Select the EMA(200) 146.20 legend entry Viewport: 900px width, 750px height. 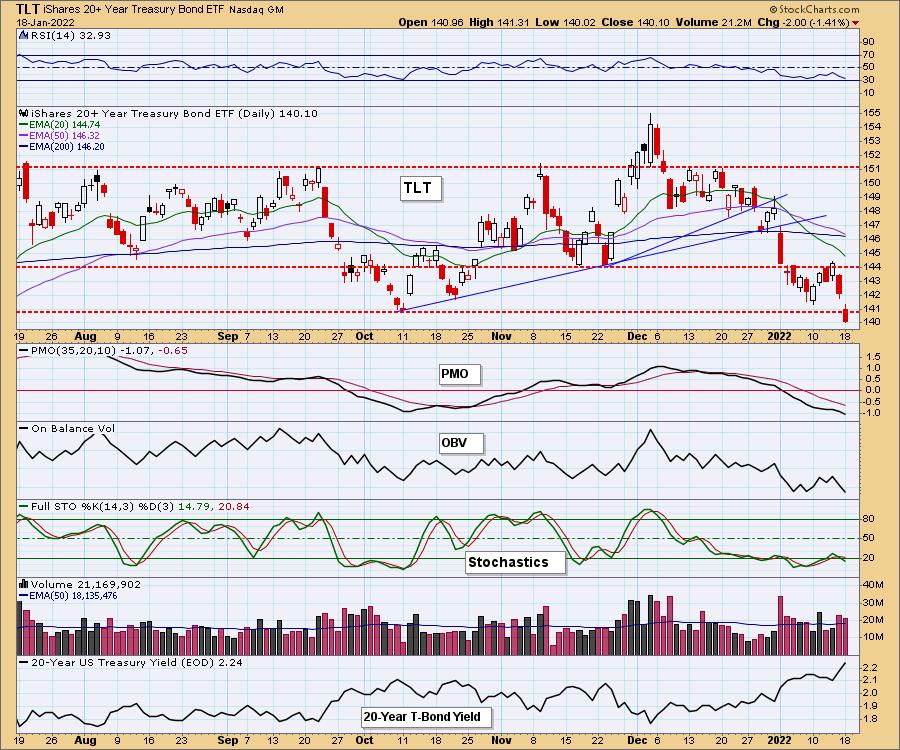pos(62,146)
